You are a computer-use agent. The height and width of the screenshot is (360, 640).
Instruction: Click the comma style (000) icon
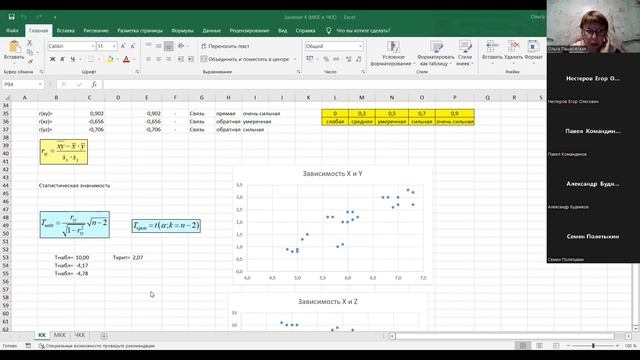(x=336, y=59)
